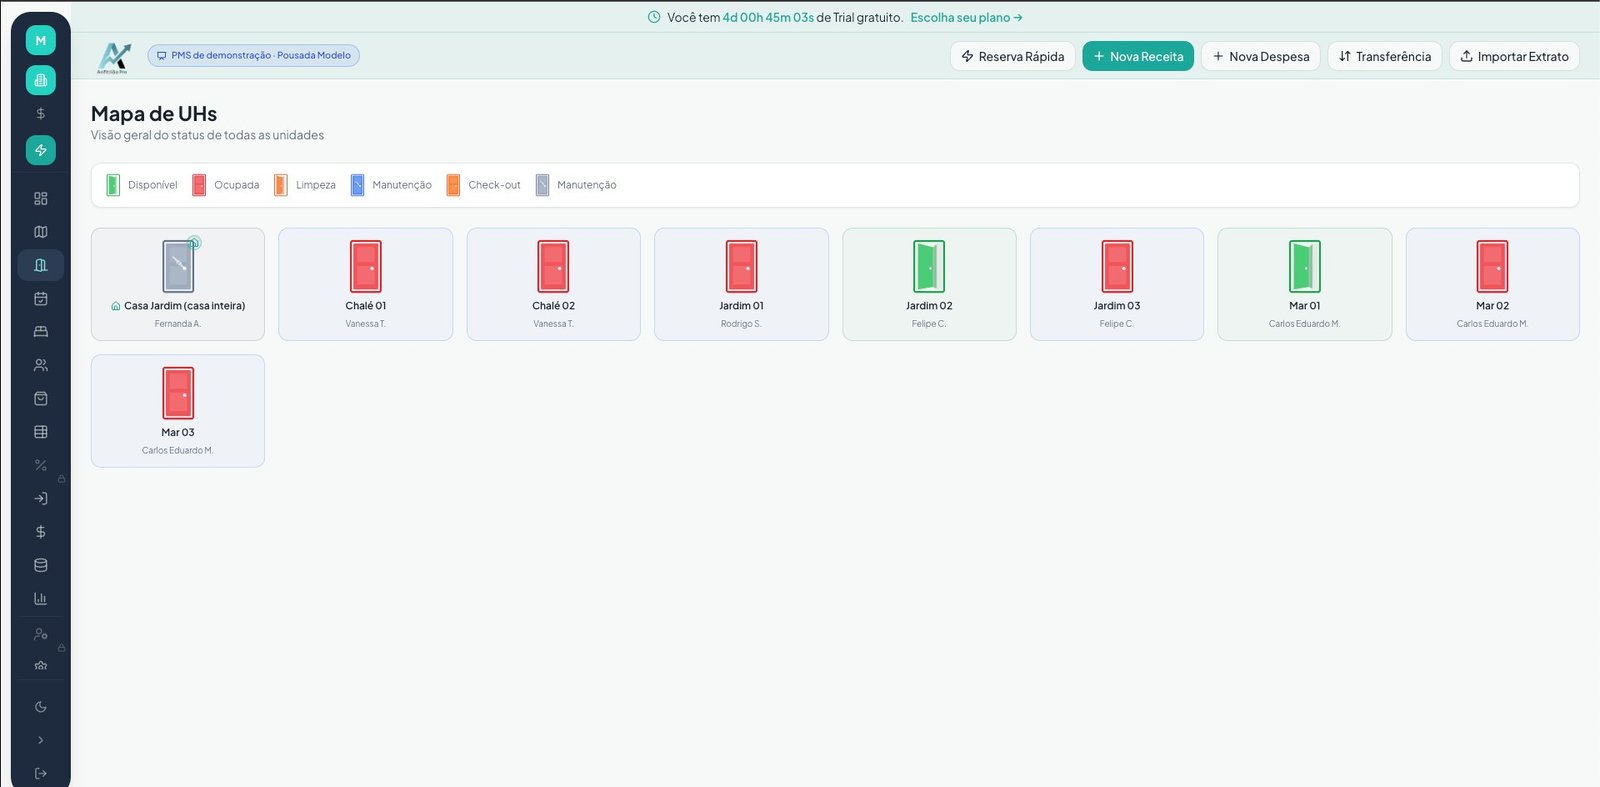Expand the sidebar with the chevron arrow

click(40, 740)
